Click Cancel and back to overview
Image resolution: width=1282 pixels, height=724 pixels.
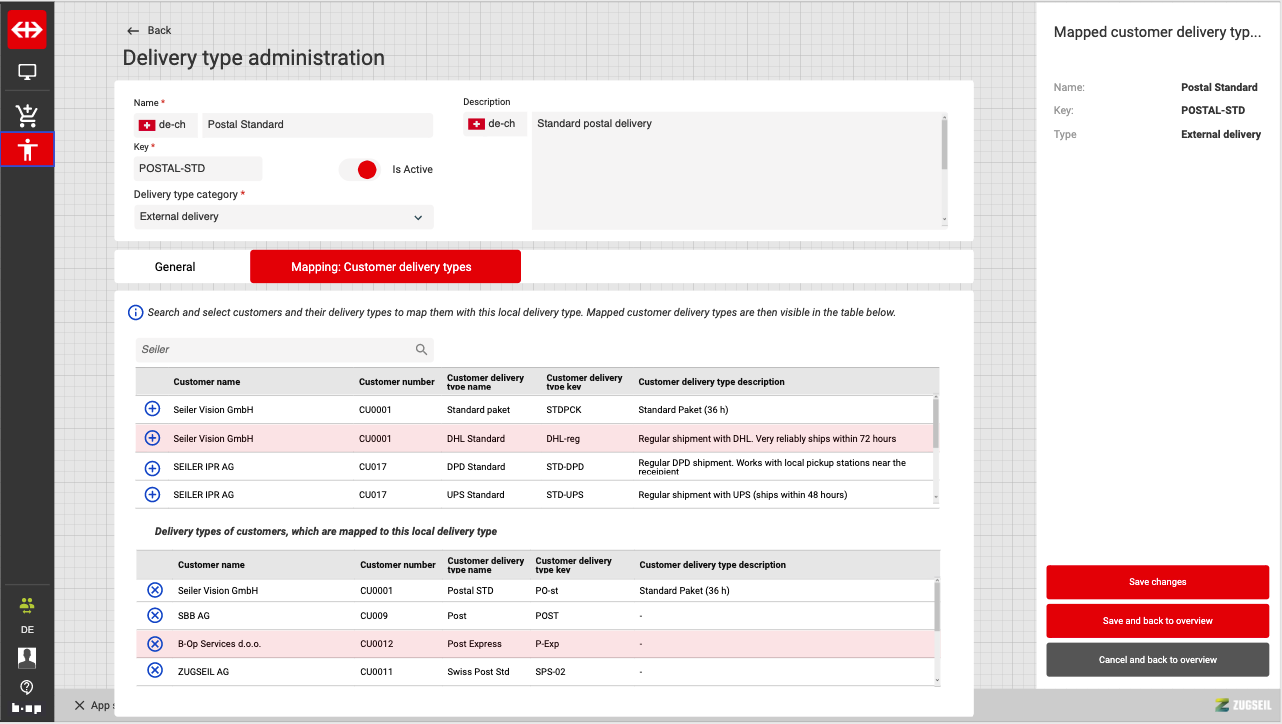click(x=1157, y=660)
